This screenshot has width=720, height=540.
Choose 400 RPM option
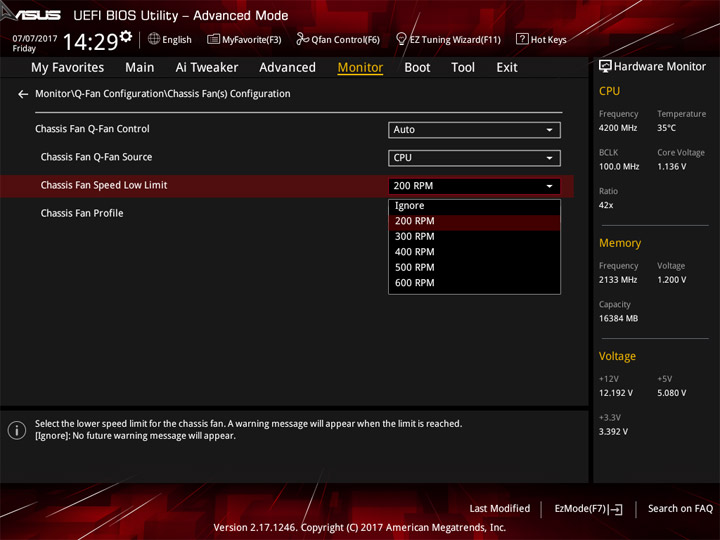tap(474, 252)
